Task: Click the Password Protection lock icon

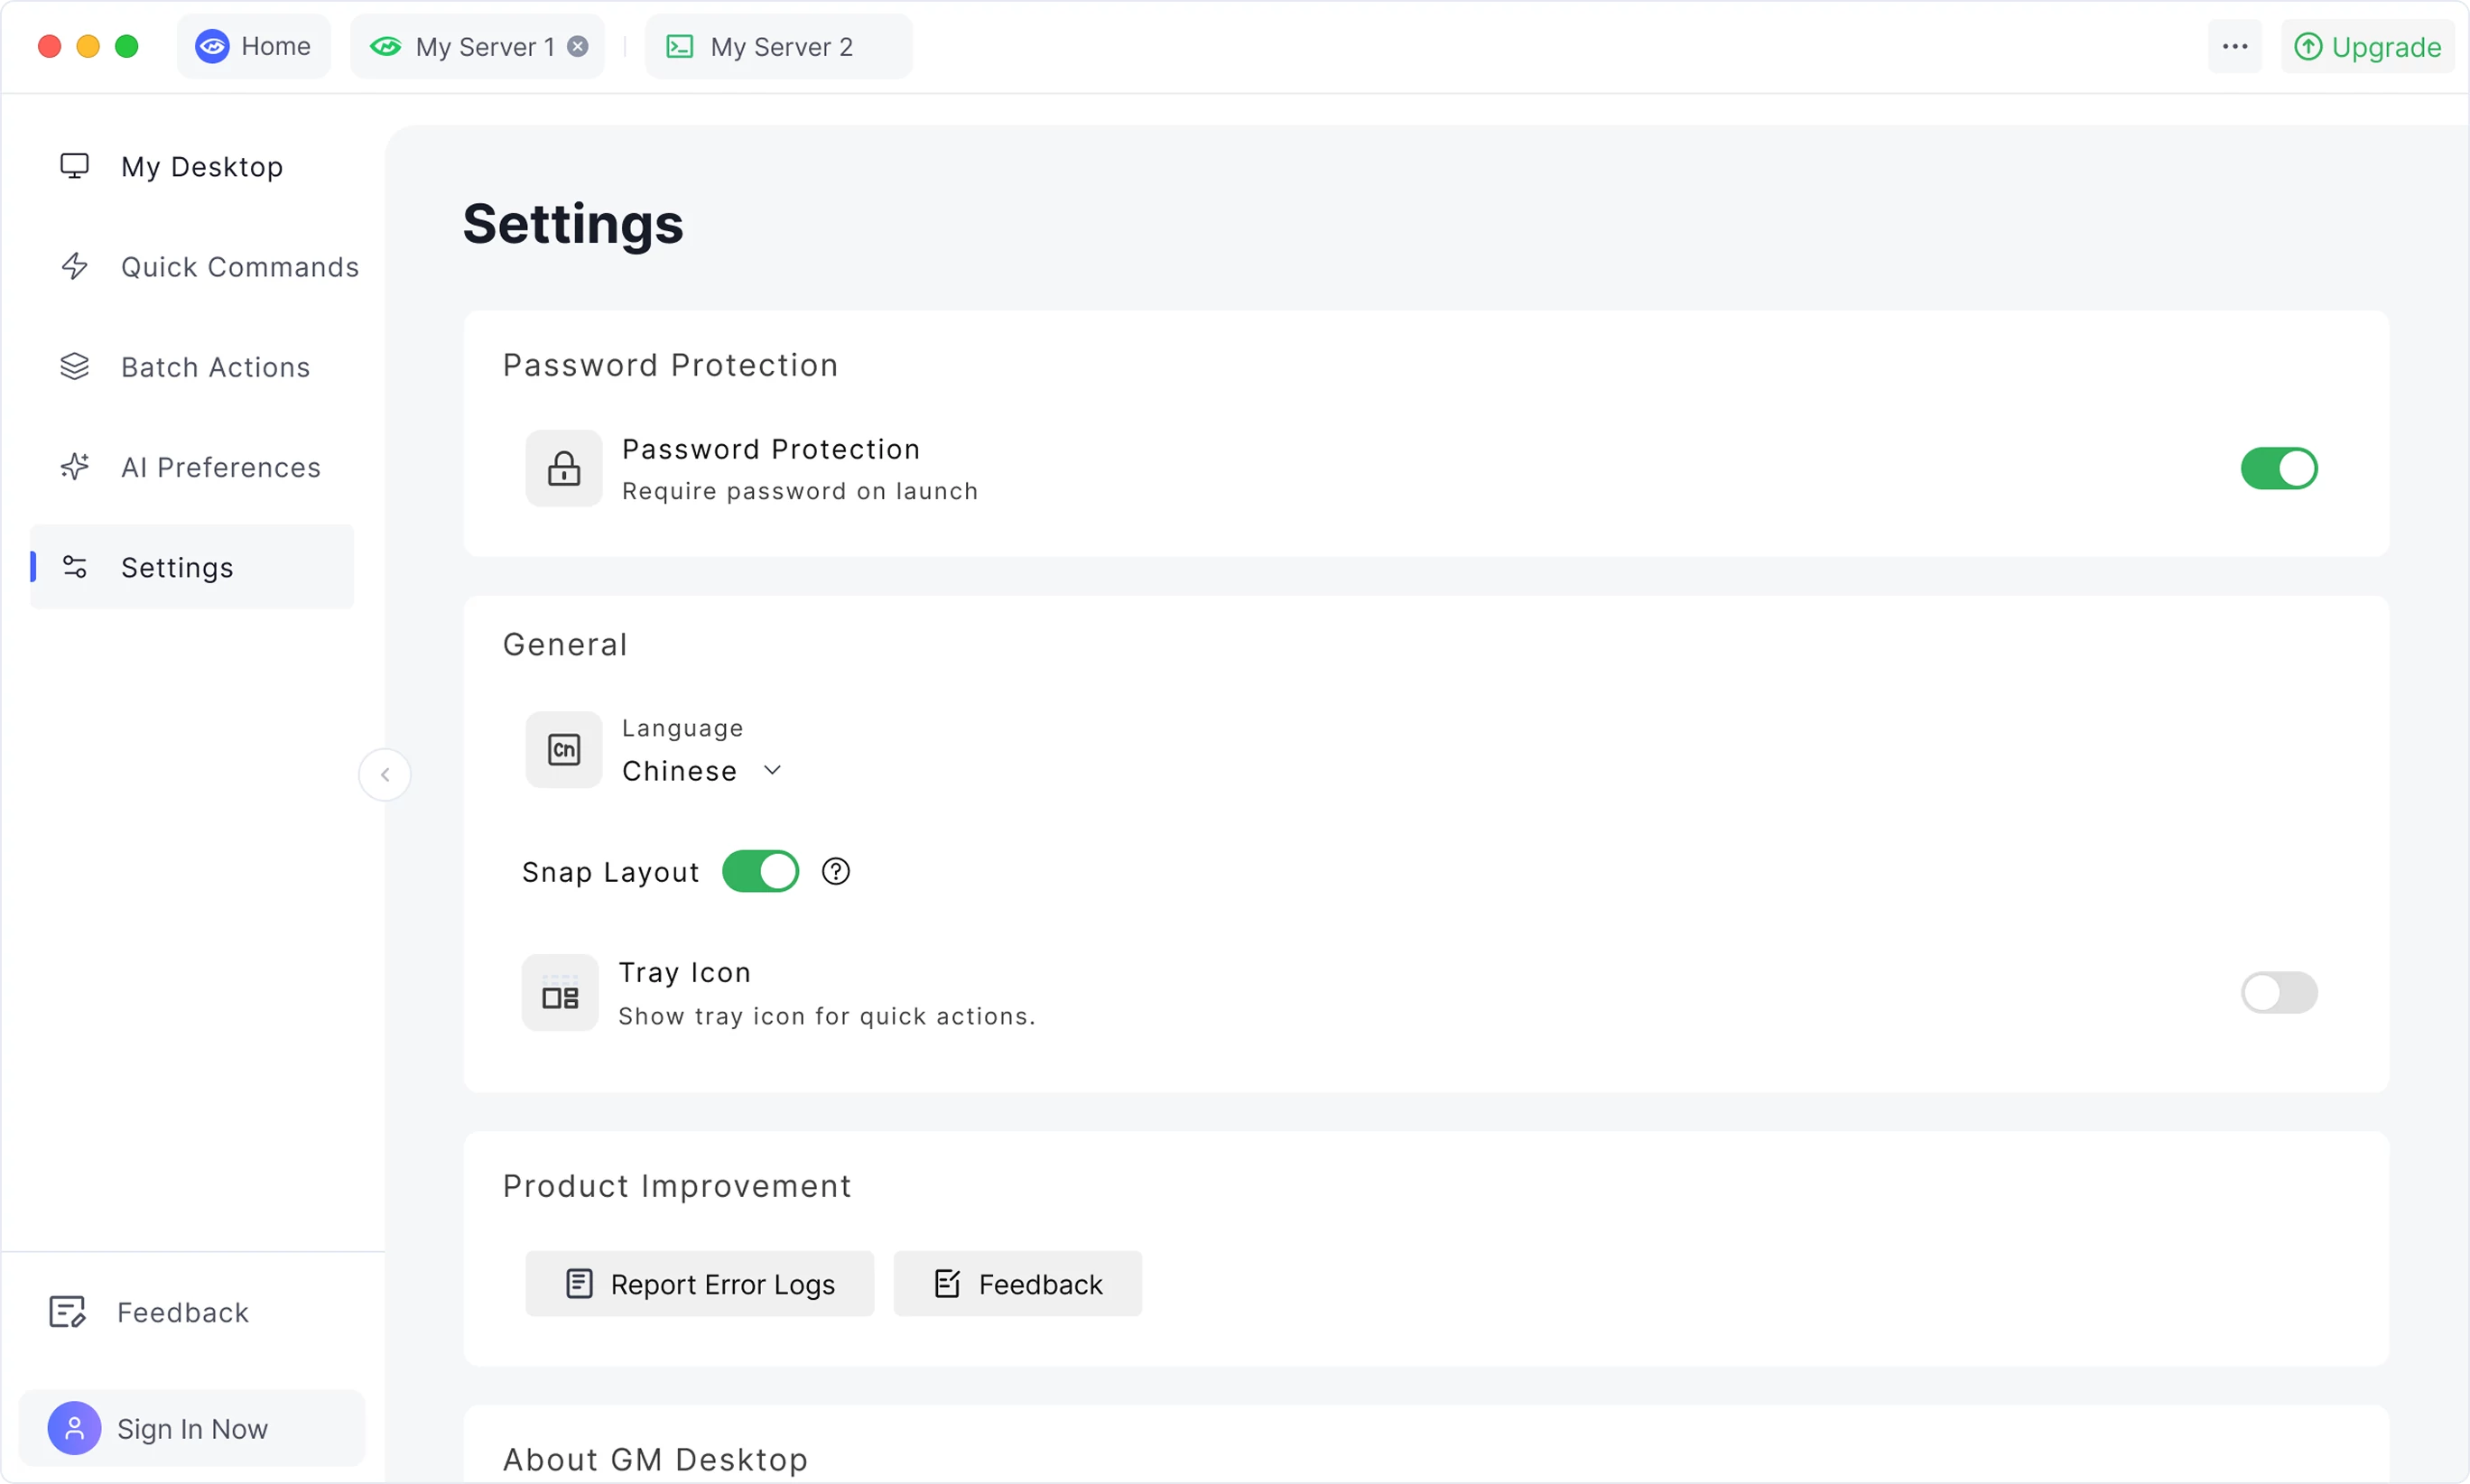Action: point(564,468)
